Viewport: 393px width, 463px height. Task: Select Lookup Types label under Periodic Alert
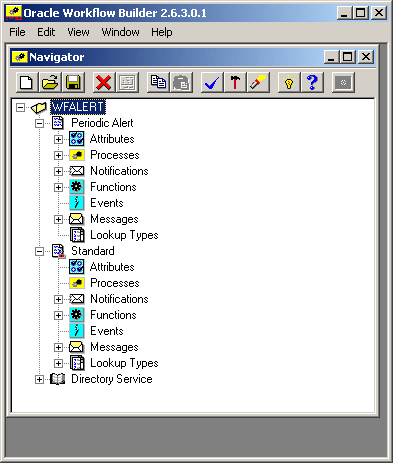pyautogui.click(x=124, y=235)
